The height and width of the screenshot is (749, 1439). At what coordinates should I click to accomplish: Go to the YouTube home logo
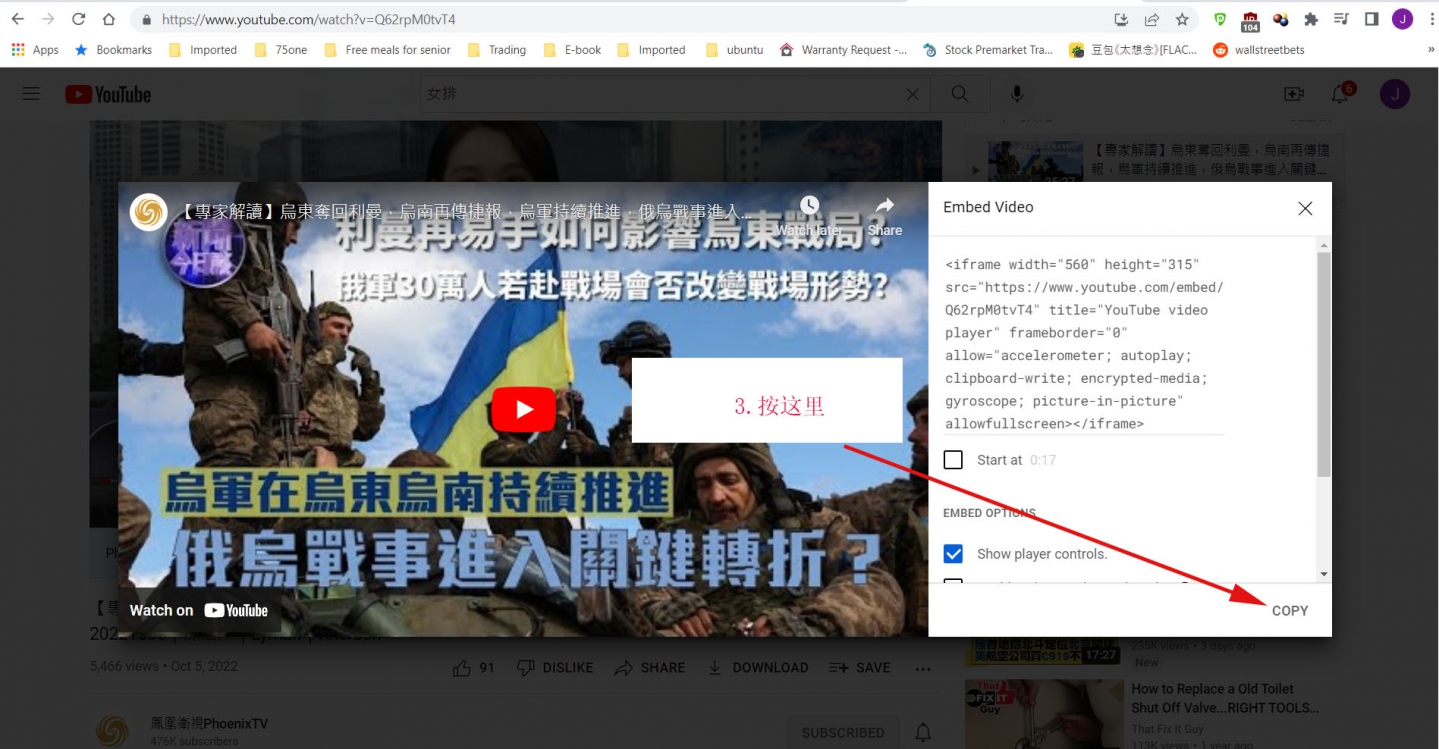tap(108, 94)
